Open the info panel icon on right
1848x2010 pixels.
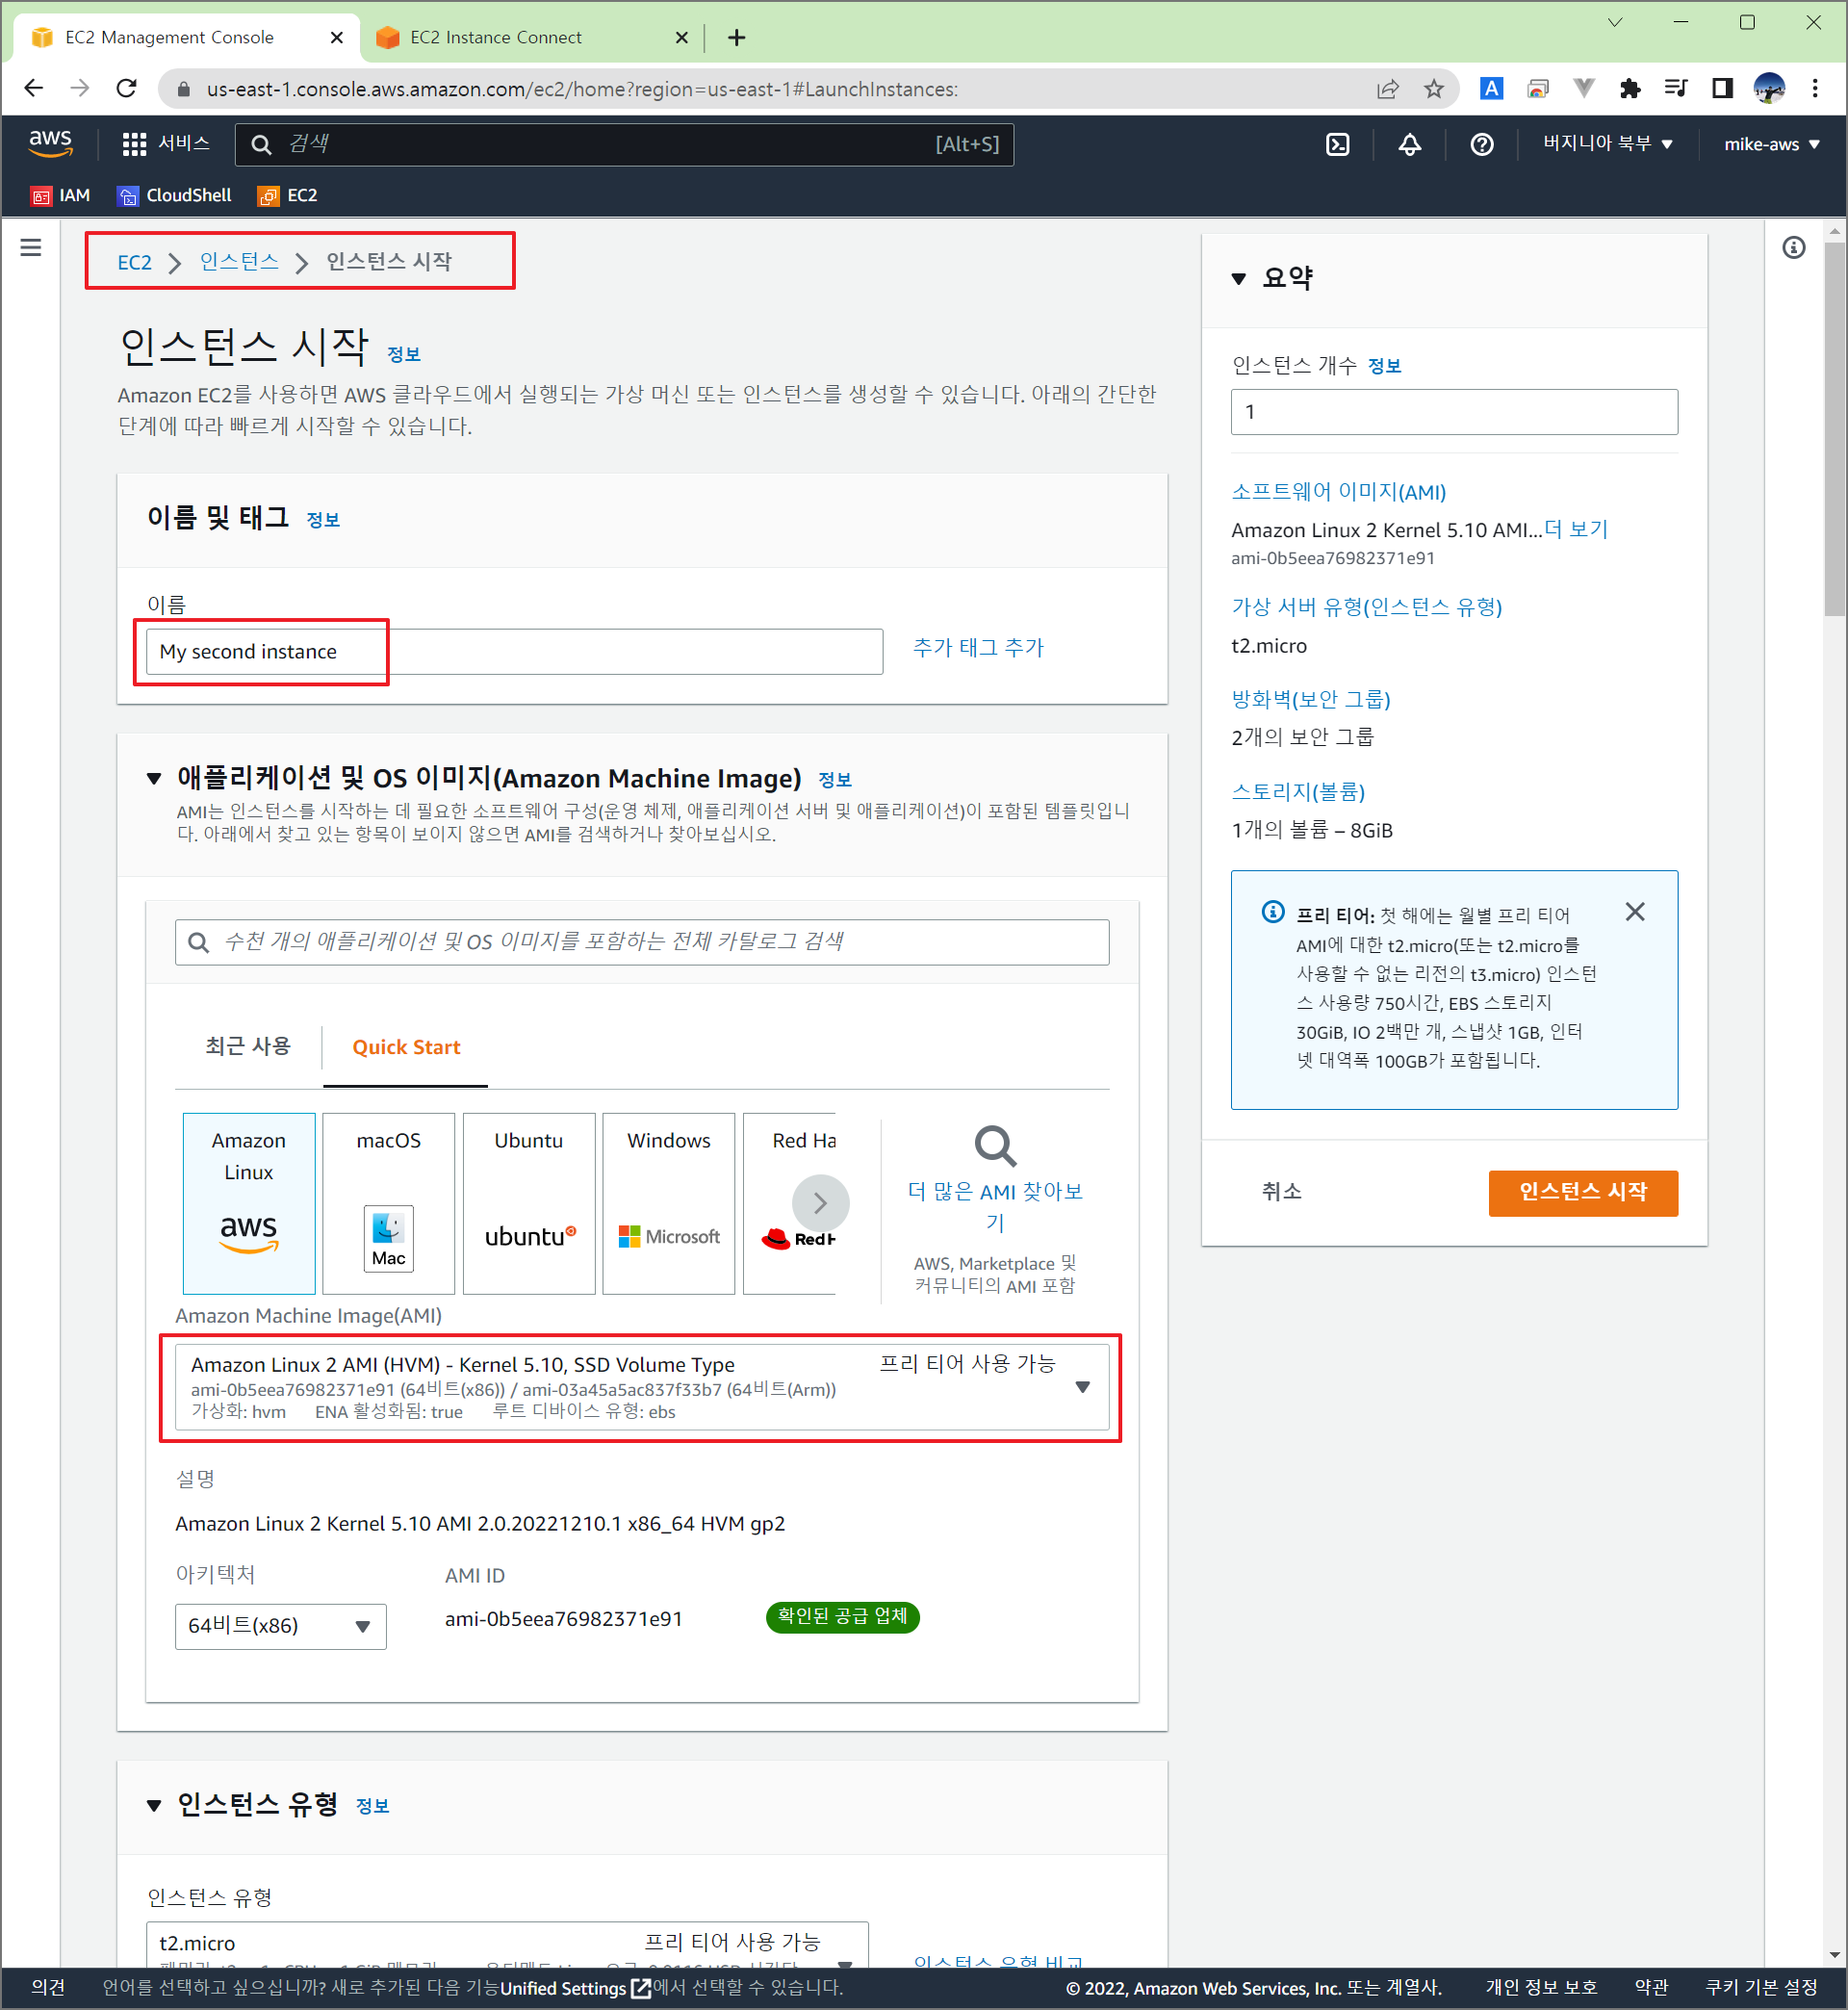point(1793,247)
